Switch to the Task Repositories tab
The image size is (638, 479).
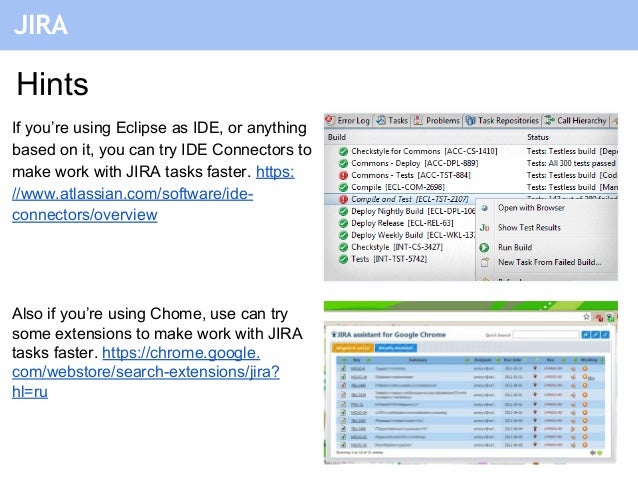[503, 120]
